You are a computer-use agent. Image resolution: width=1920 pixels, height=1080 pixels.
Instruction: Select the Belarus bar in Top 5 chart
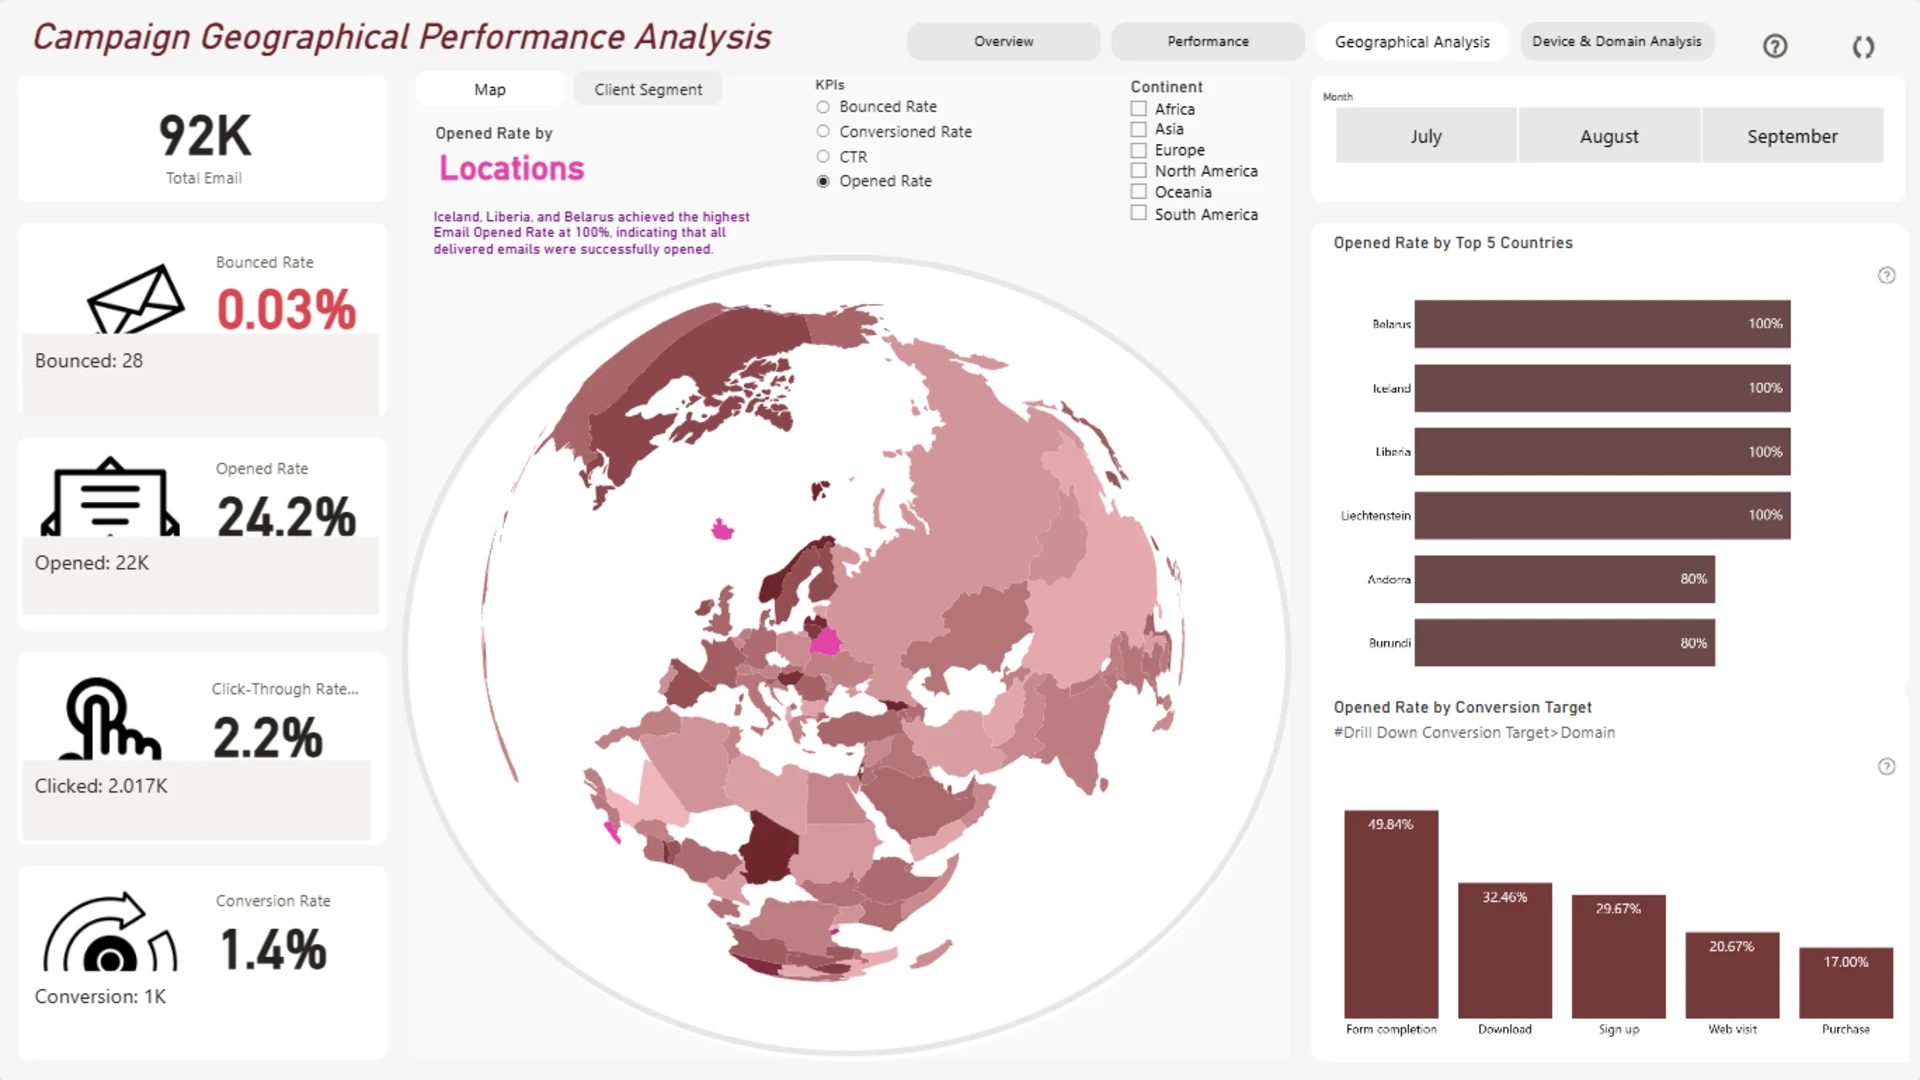point(1601,324)
